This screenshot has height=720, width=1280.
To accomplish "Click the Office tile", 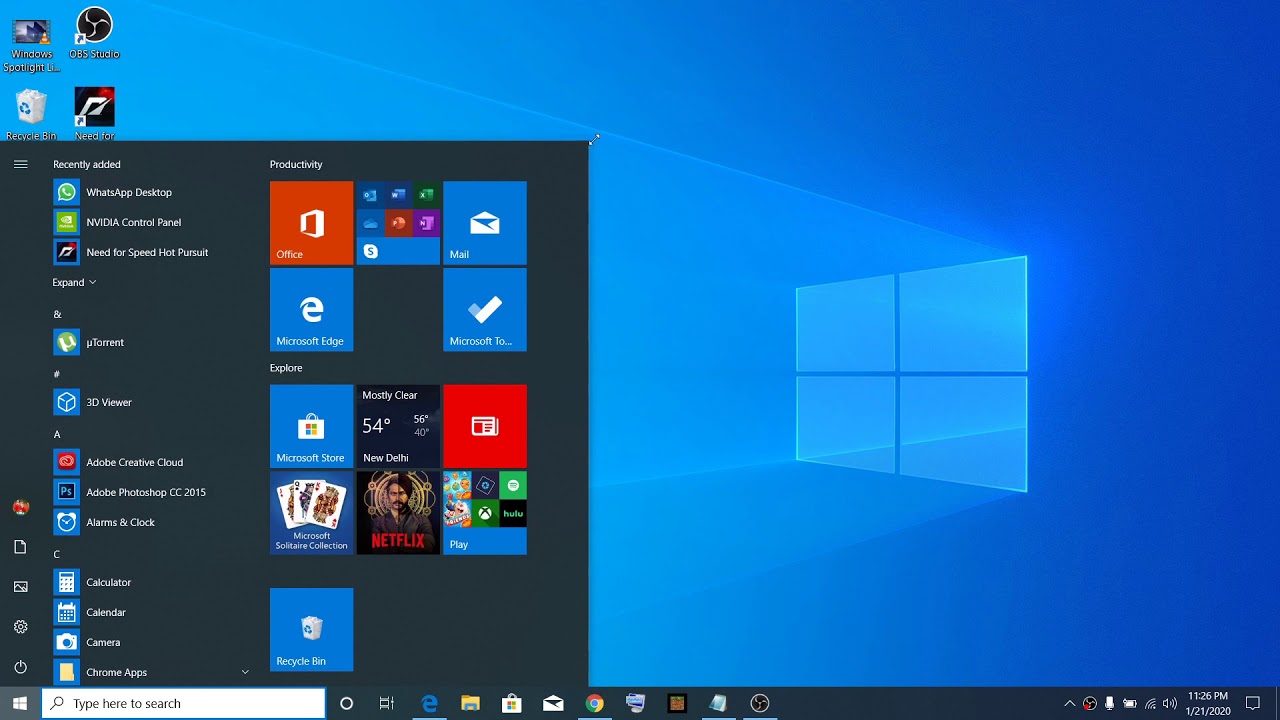I will point(311,223).
